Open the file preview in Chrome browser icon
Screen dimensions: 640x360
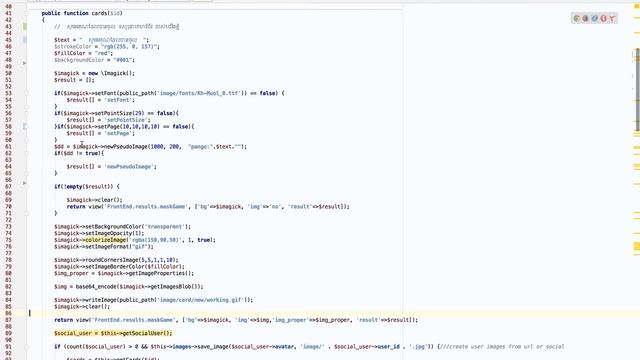click(576, 18)
